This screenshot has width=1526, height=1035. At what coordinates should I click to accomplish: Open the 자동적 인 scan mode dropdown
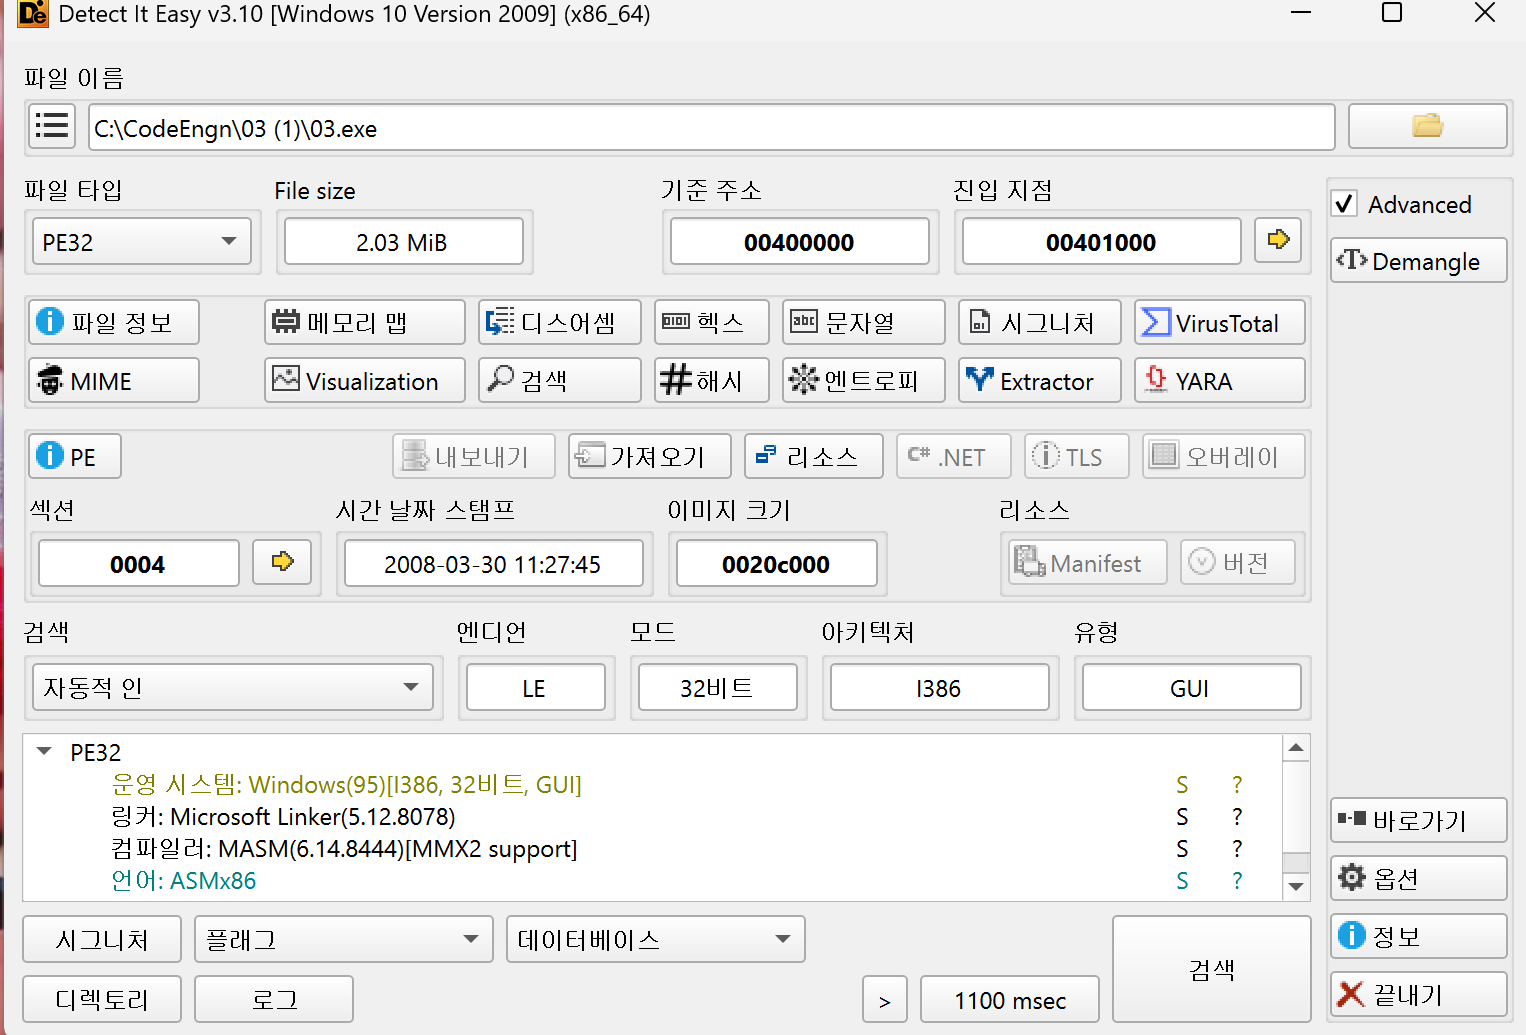(233, 687)
